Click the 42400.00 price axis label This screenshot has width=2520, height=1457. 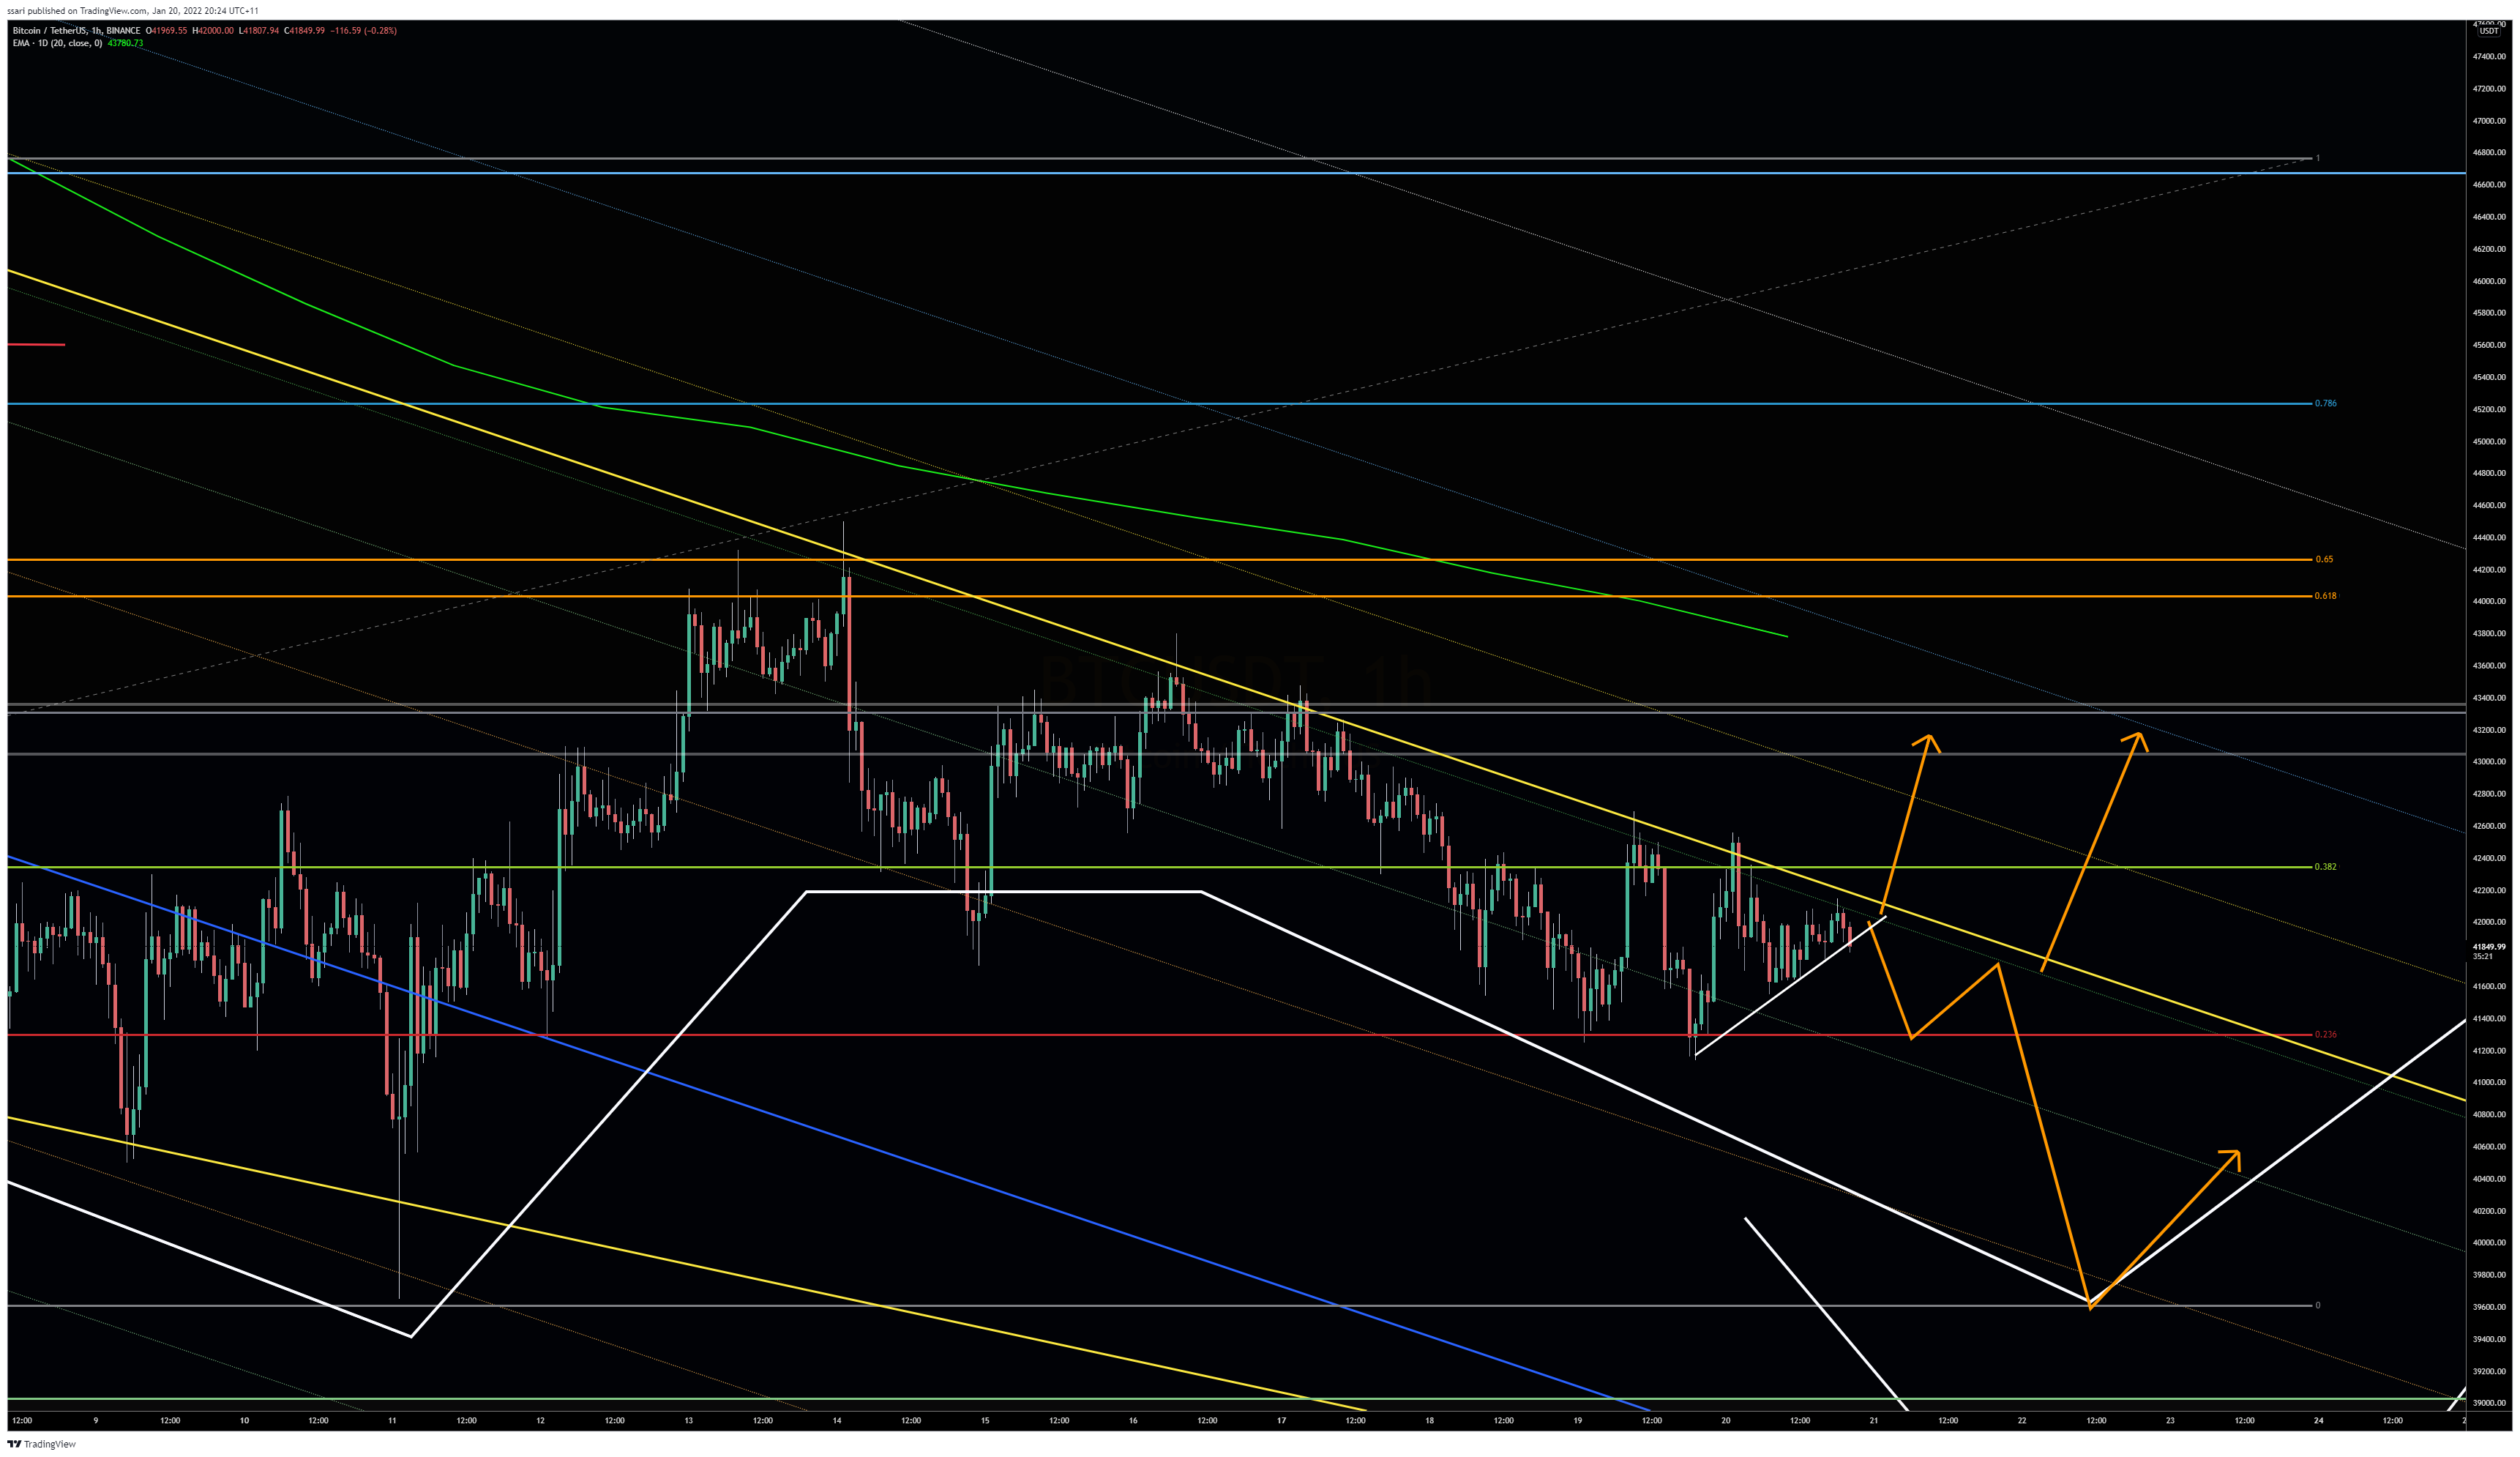coord(2489,858)
